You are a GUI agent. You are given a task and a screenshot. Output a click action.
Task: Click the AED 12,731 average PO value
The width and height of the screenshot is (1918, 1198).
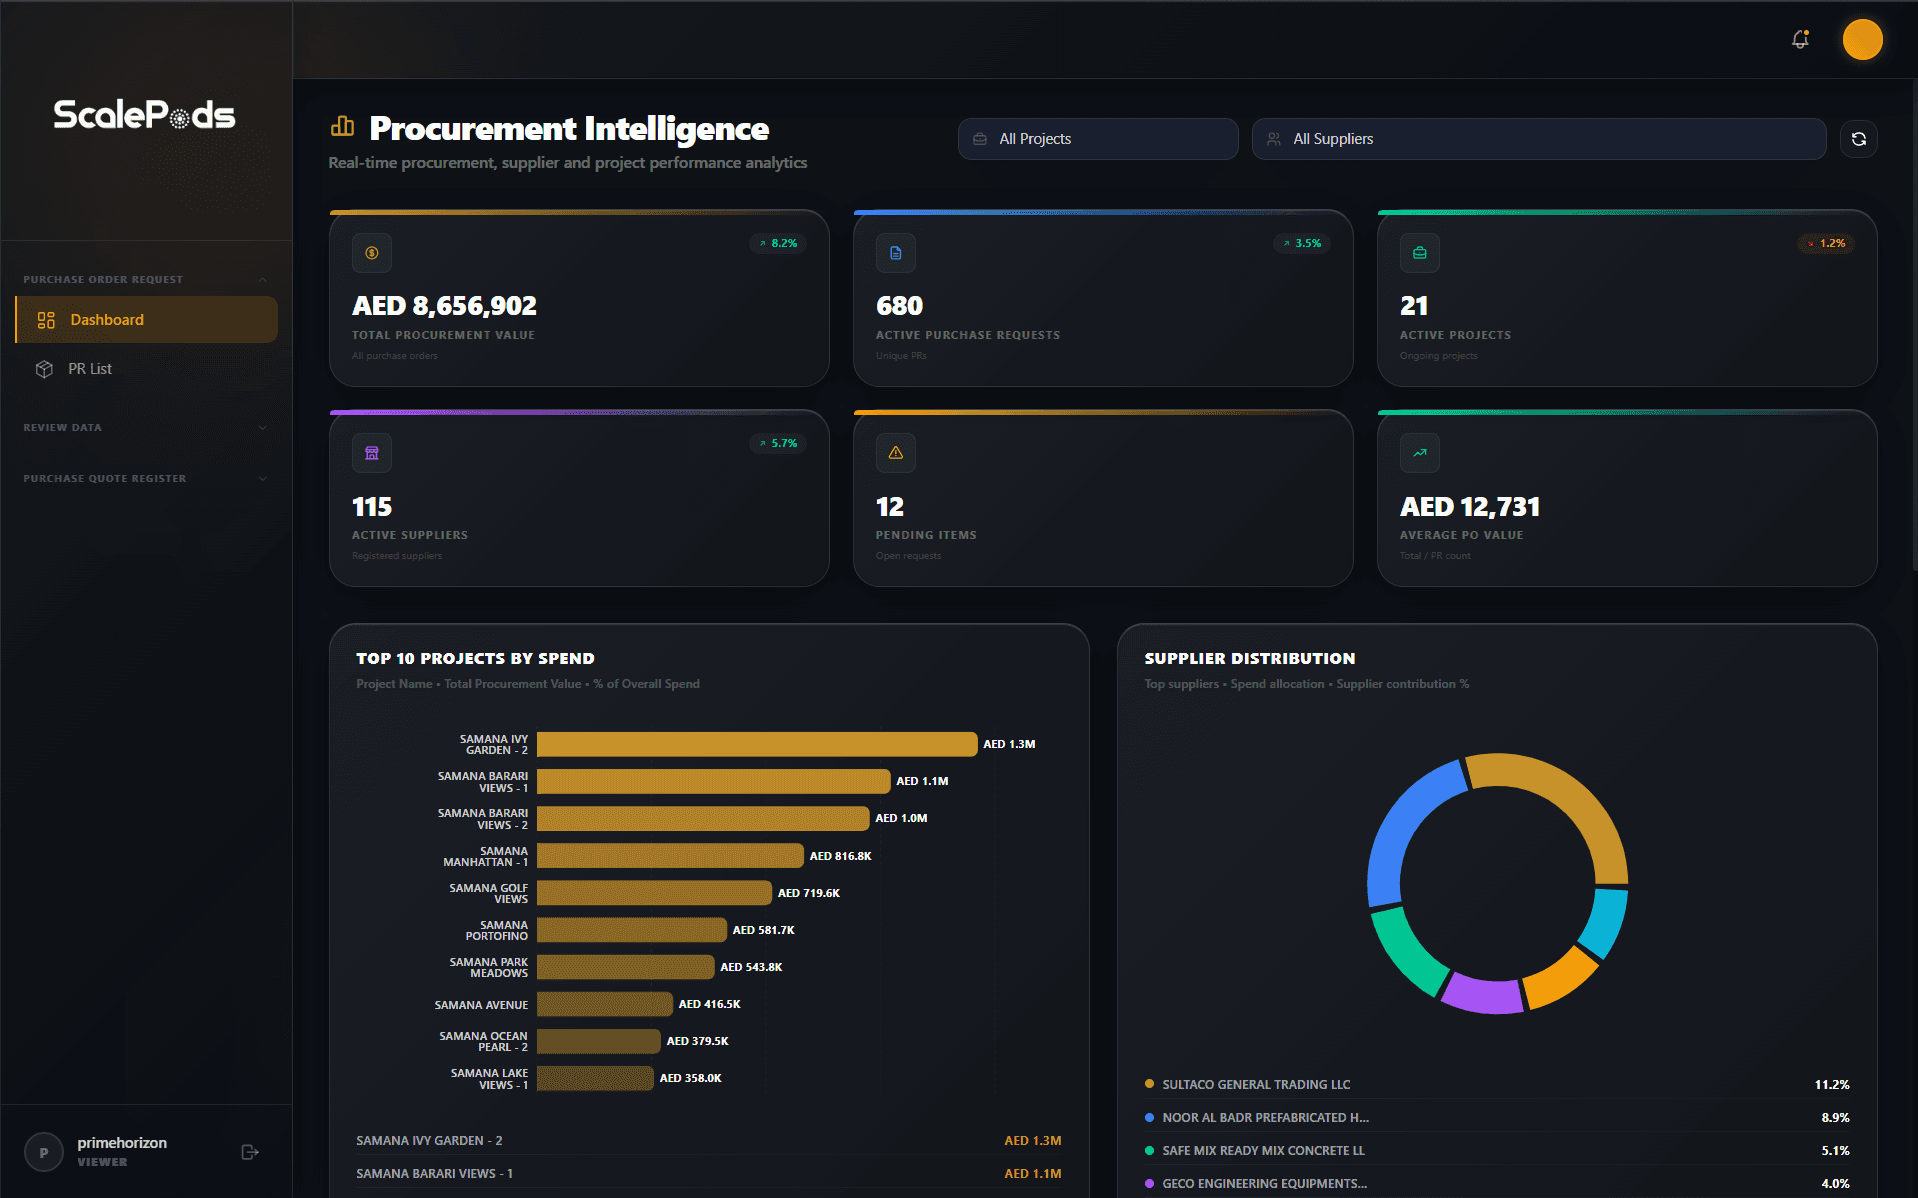pyautogui.click(x=1470, y=507)
